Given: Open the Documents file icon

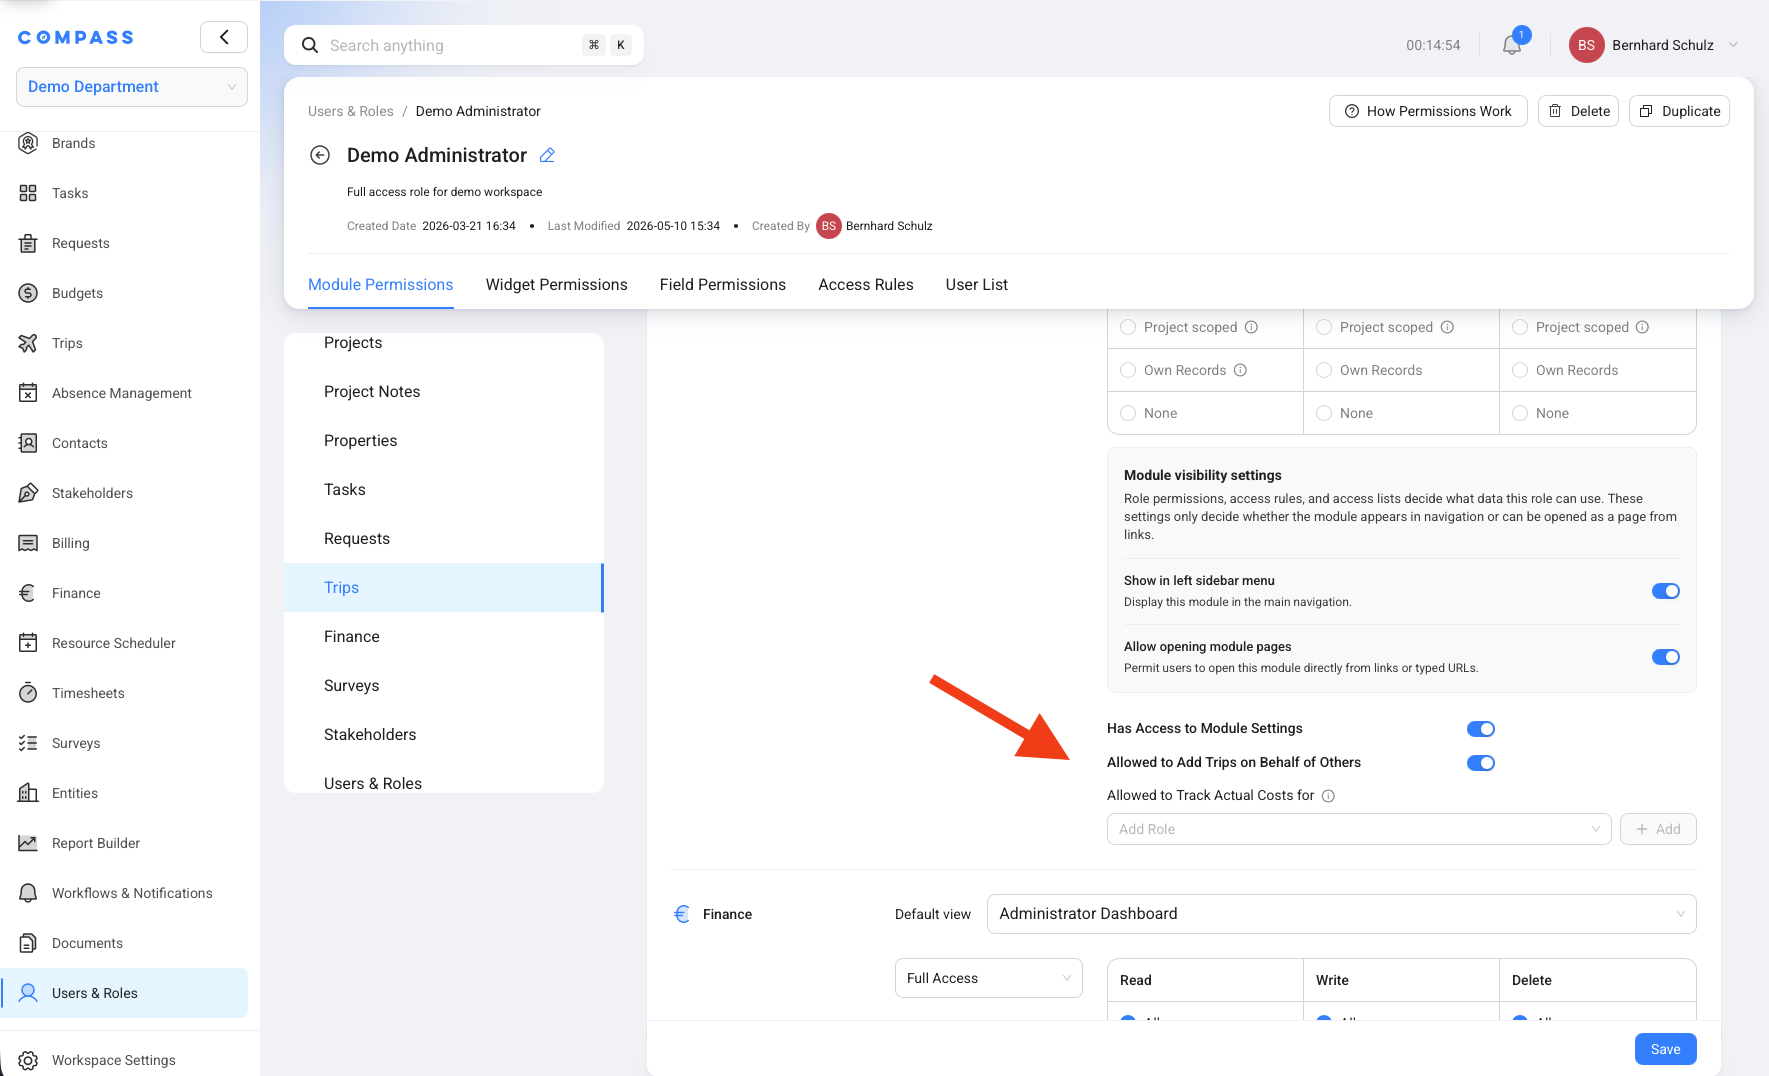Looking at the screenshot, I should (x=28, y=943).
